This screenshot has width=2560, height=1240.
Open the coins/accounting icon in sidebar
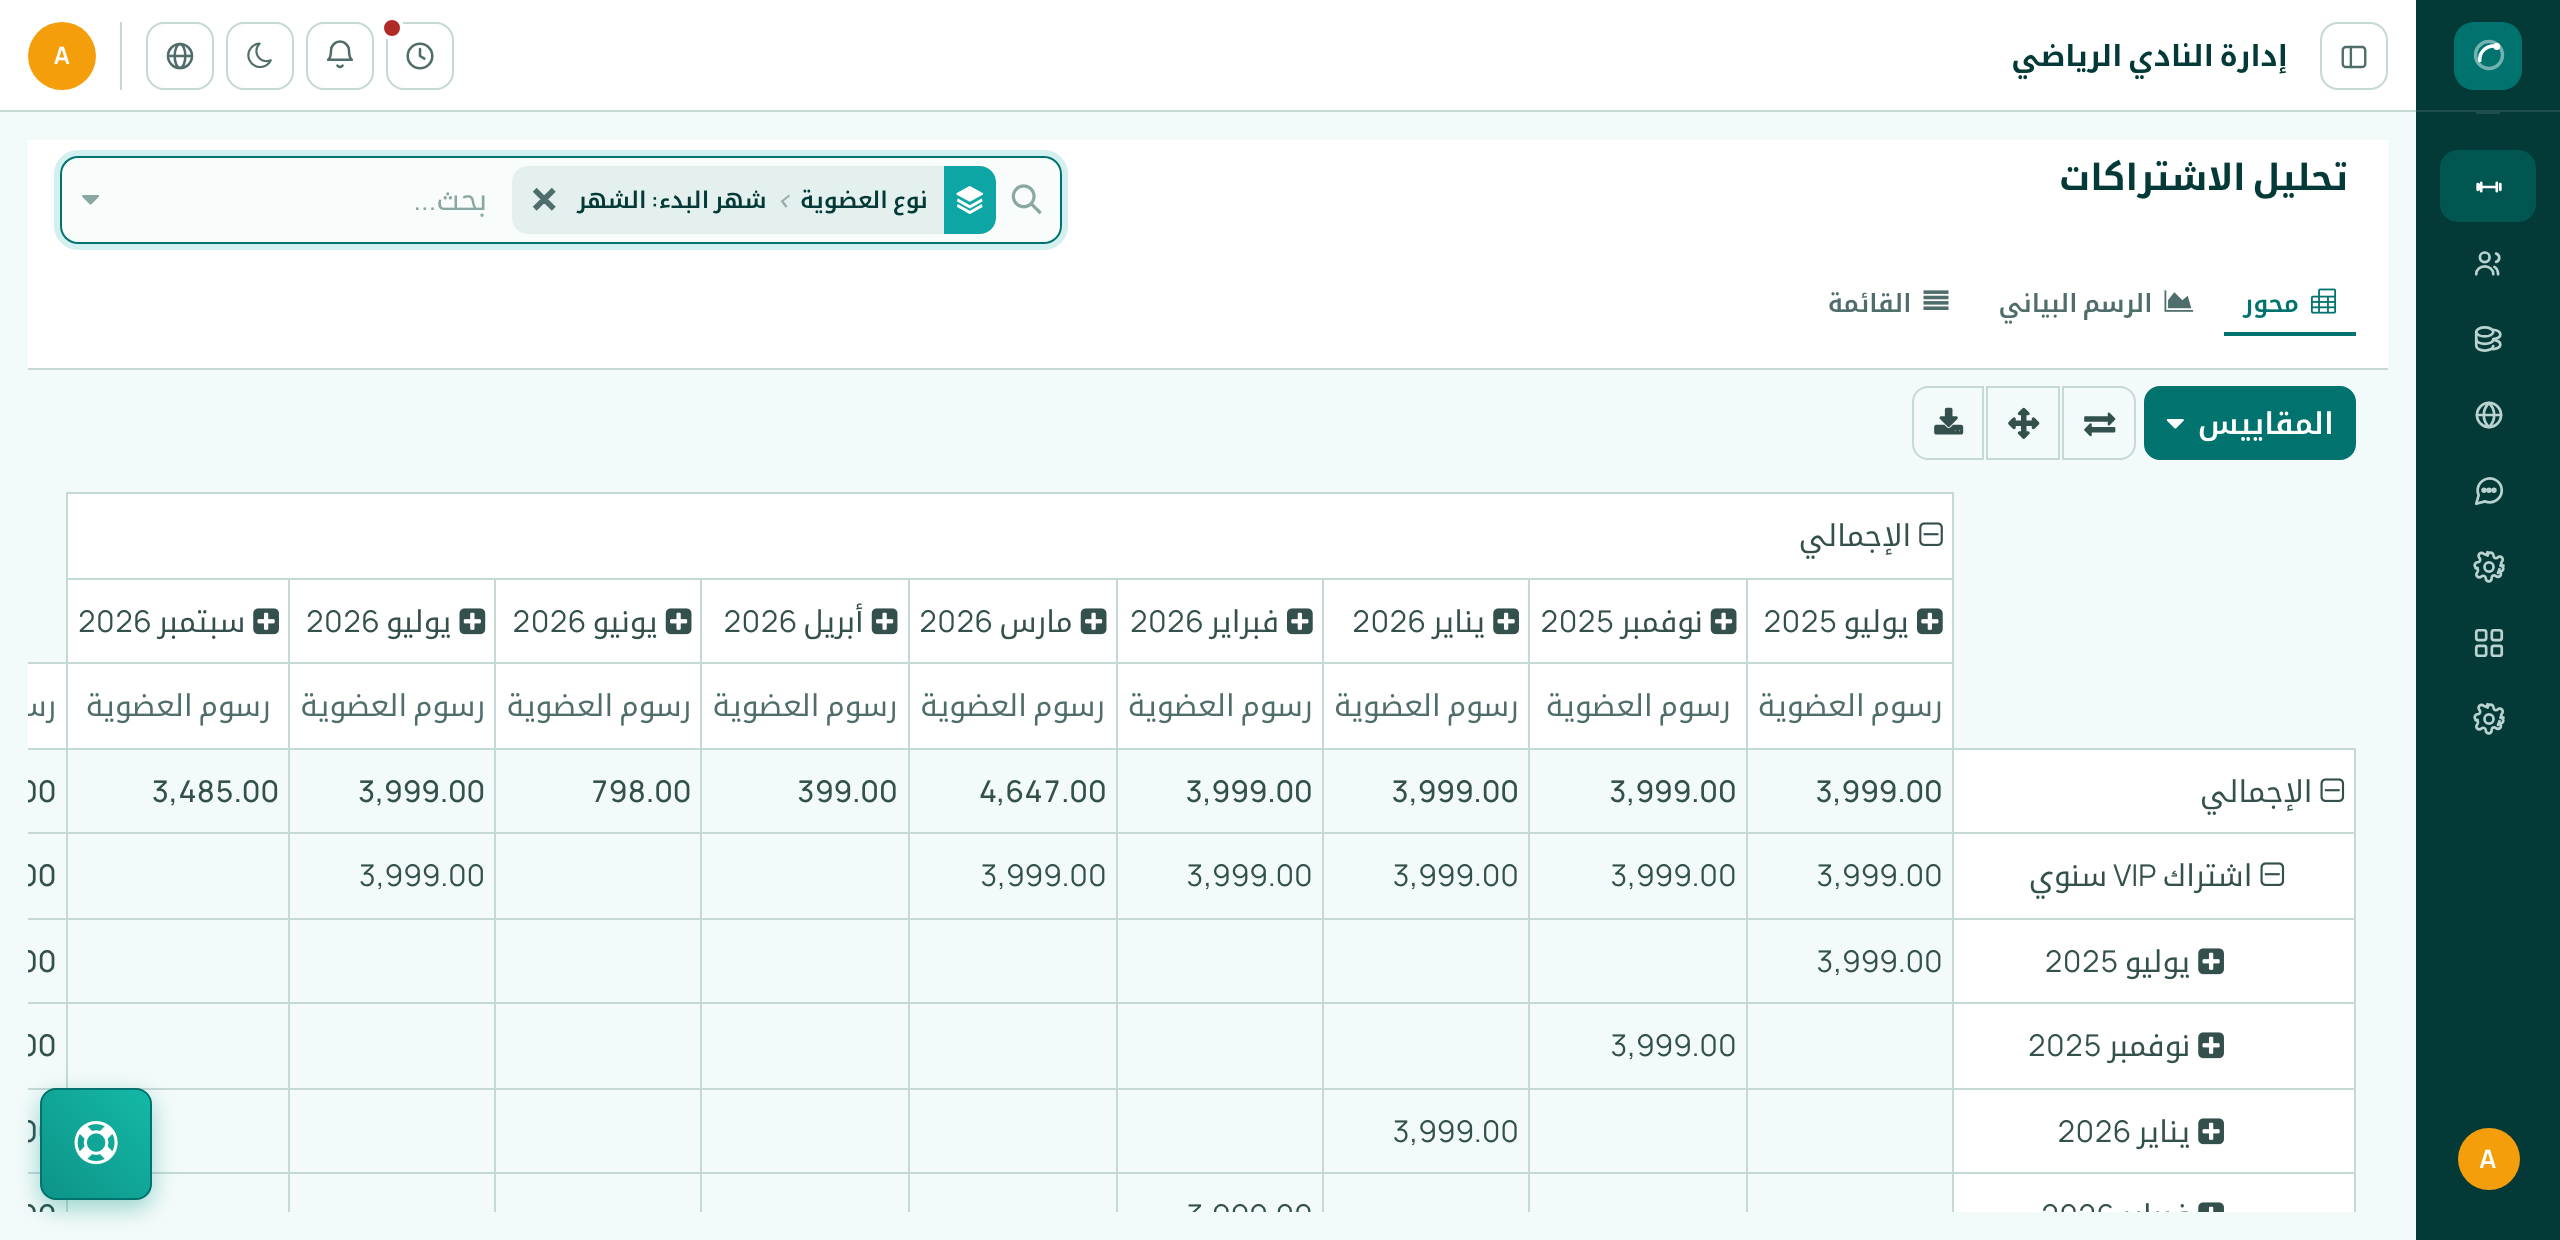pos(2487,339)
